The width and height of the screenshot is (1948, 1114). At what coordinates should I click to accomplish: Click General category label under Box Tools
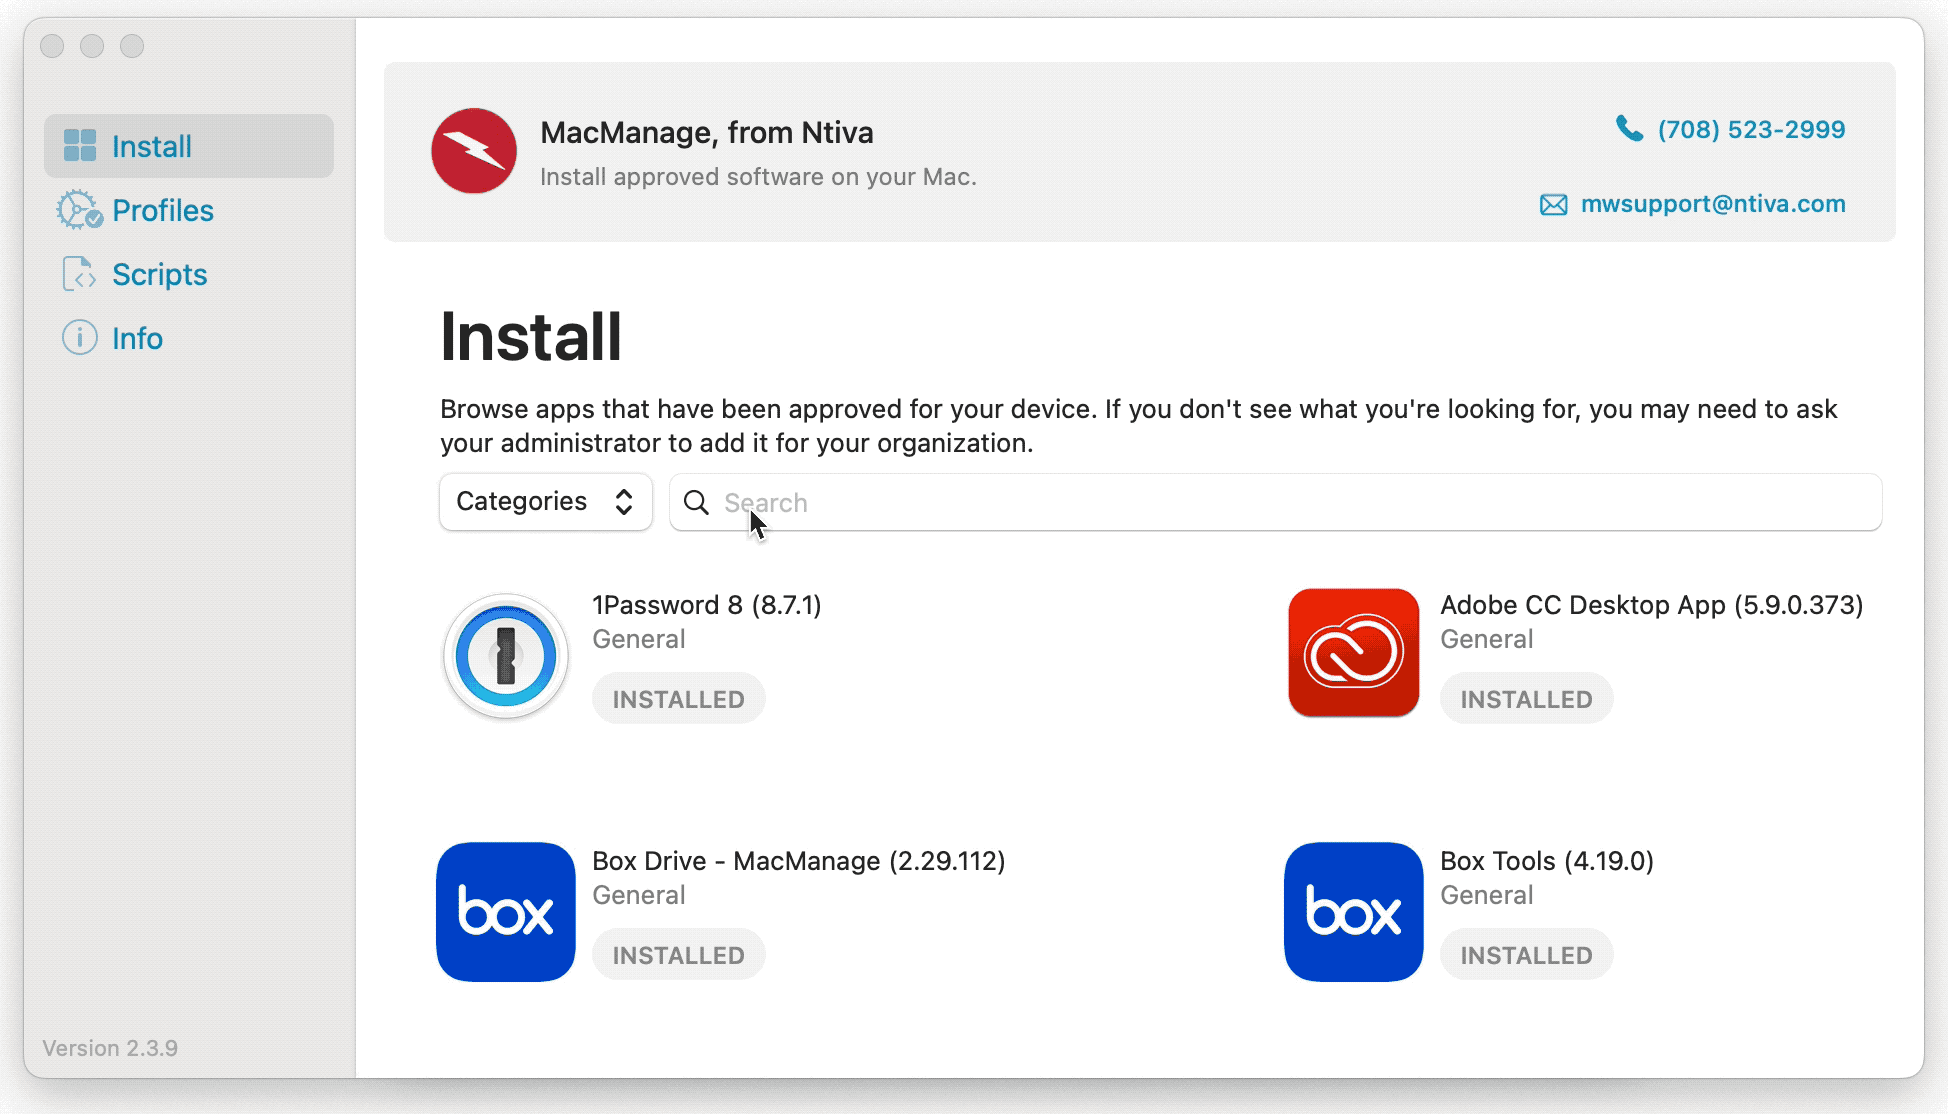click(x=1487, y=895)
